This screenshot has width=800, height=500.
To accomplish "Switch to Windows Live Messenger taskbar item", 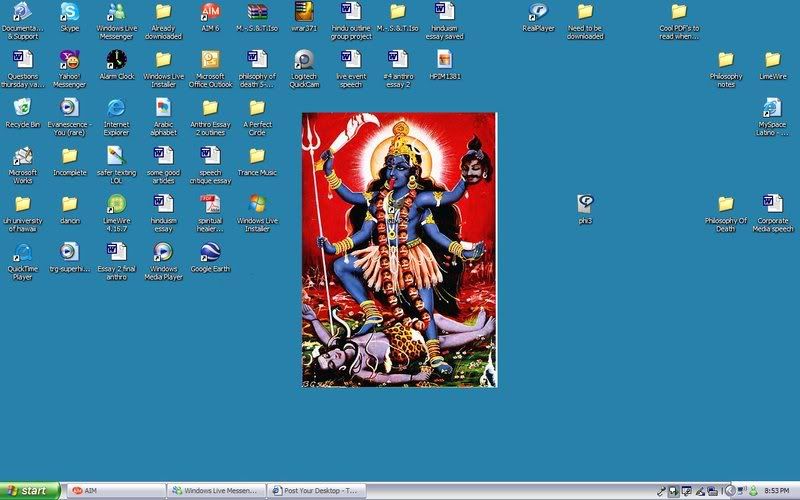I will (x=216, y=491).
